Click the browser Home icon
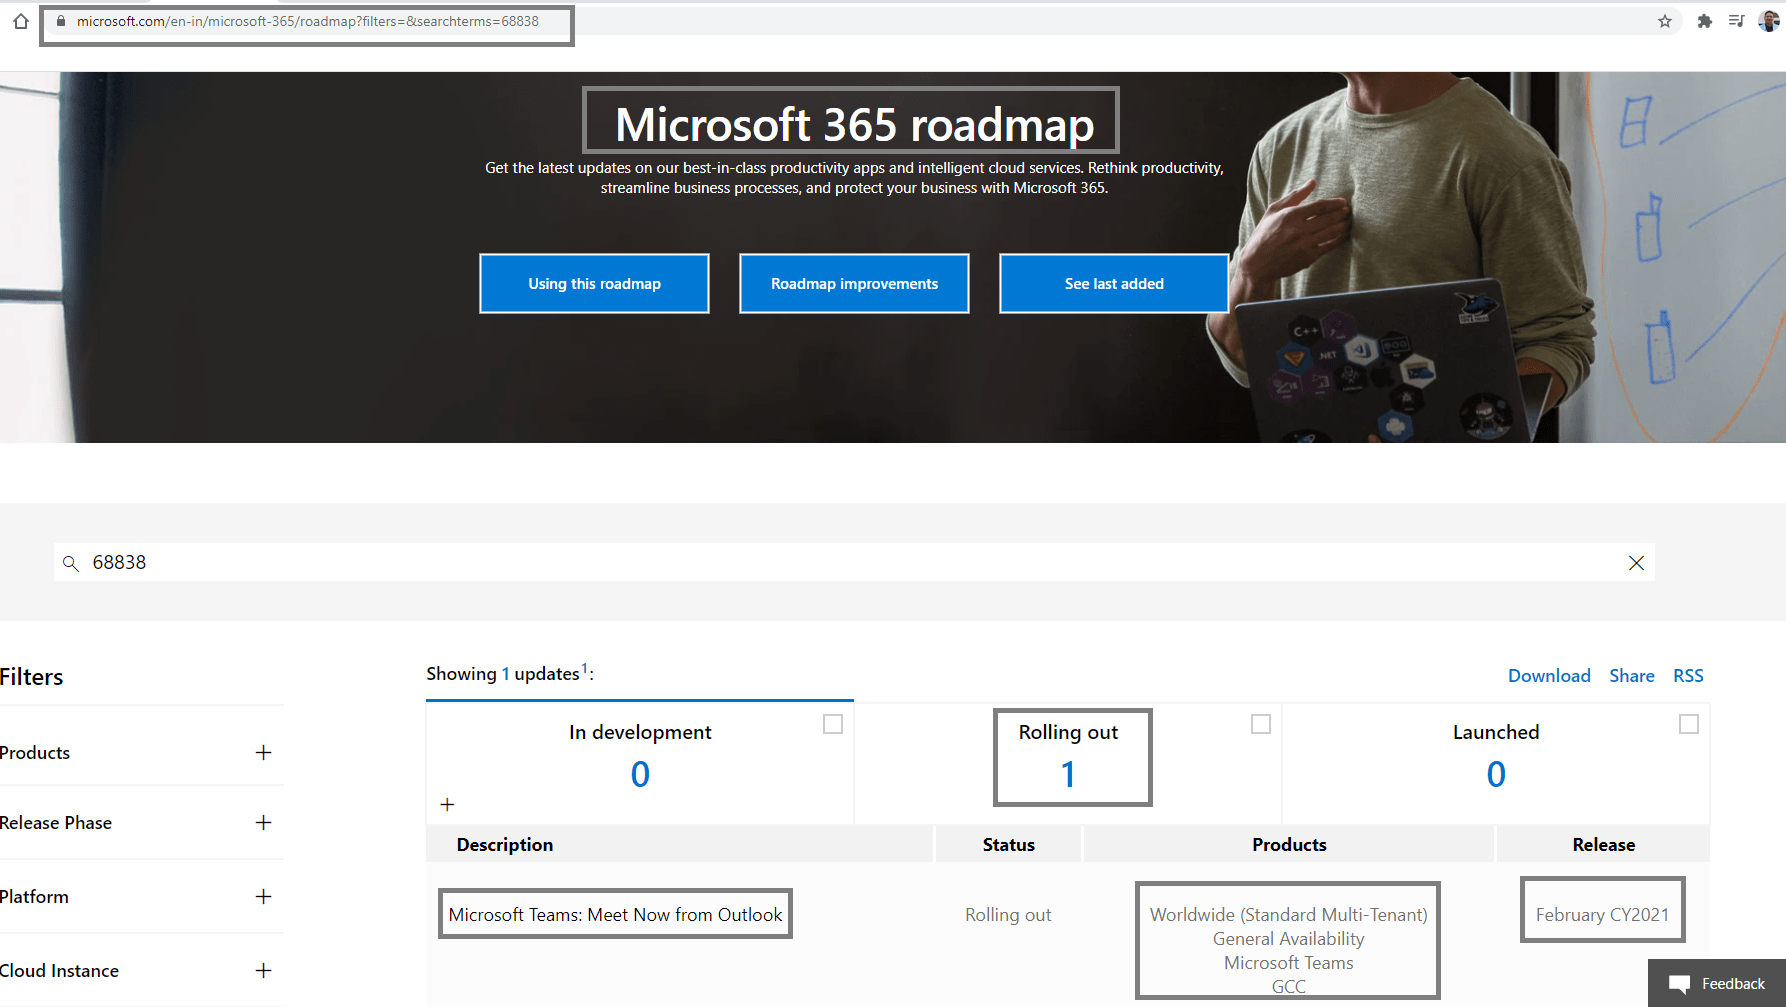This screenshot has height=1007, width=1786. click(20, 21)
